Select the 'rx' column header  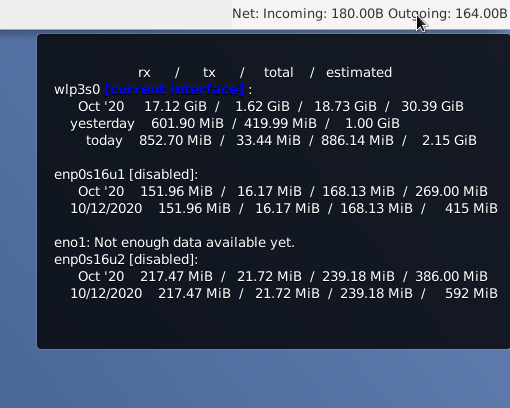[144, 73]
